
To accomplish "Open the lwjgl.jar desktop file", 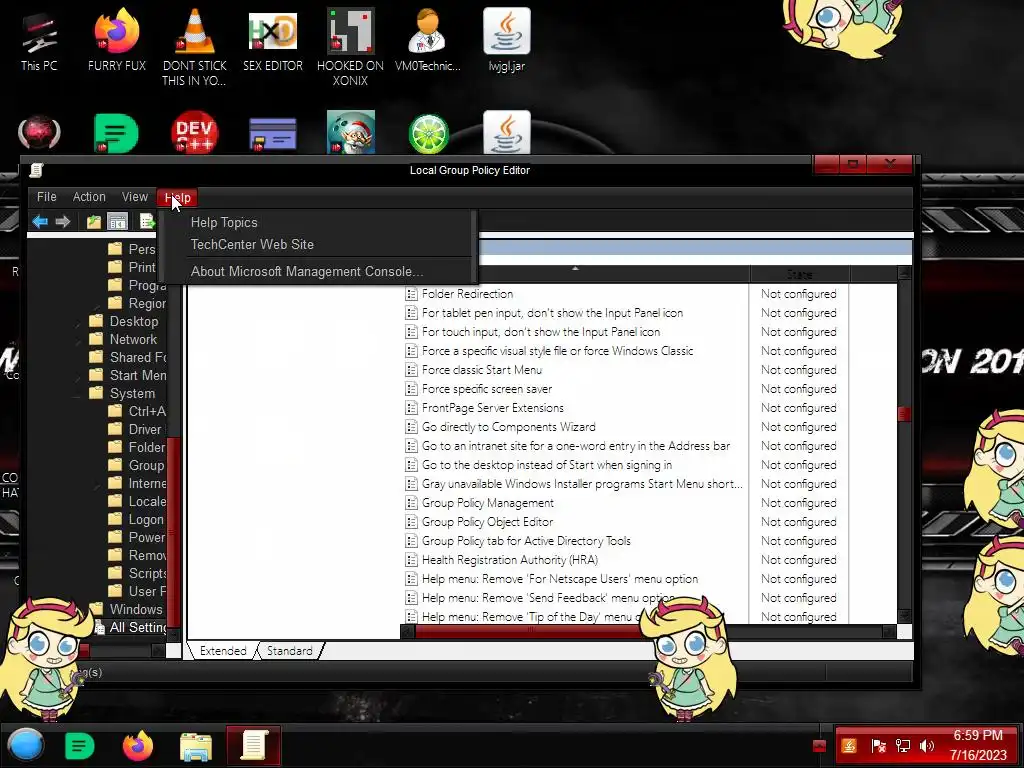I will click(x=507, y=39).
